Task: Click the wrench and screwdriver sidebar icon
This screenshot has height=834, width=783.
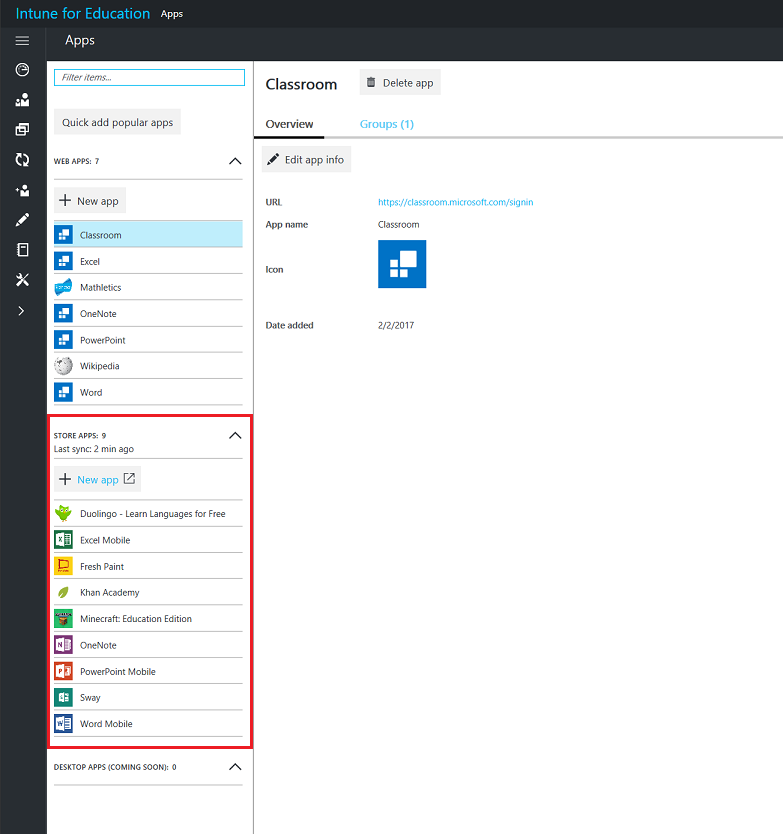Action: pyautogui.click(x=22, y=280)
